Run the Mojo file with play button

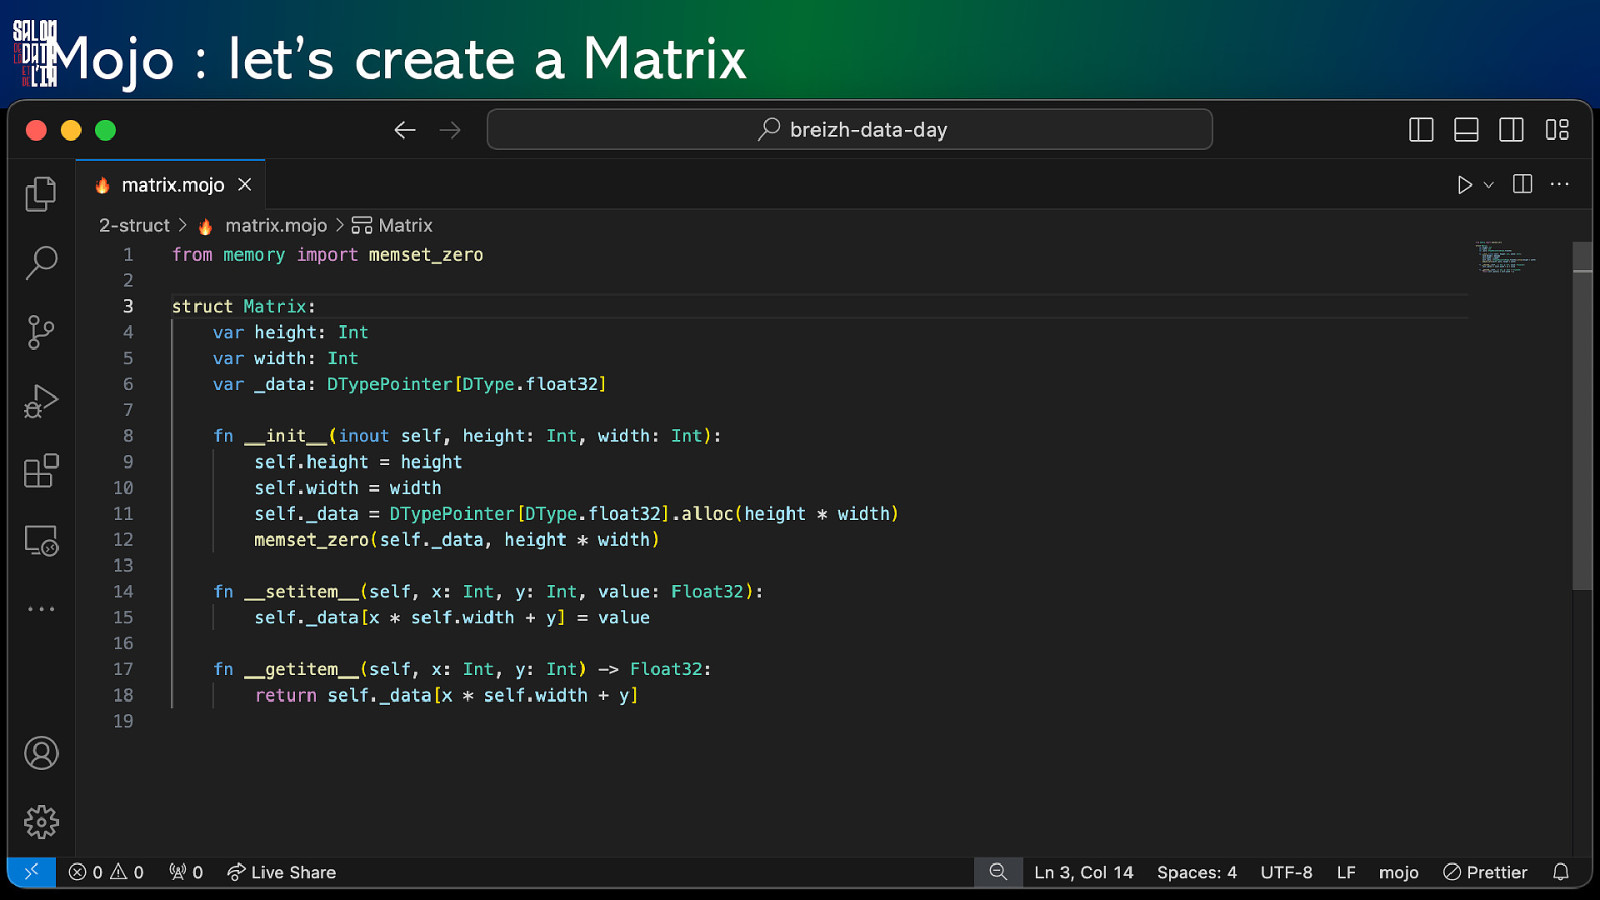pos(1464,185)
